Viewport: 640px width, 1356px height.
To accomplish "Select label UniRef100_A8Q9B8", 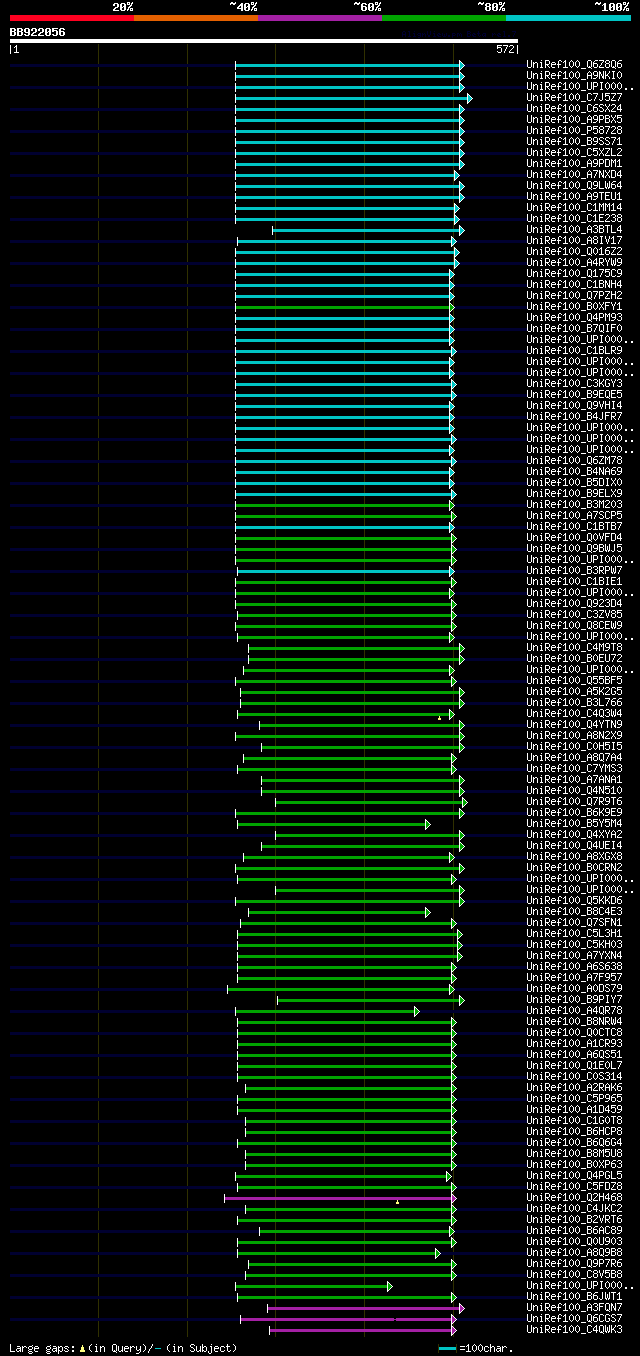I will coord(574,1253).
